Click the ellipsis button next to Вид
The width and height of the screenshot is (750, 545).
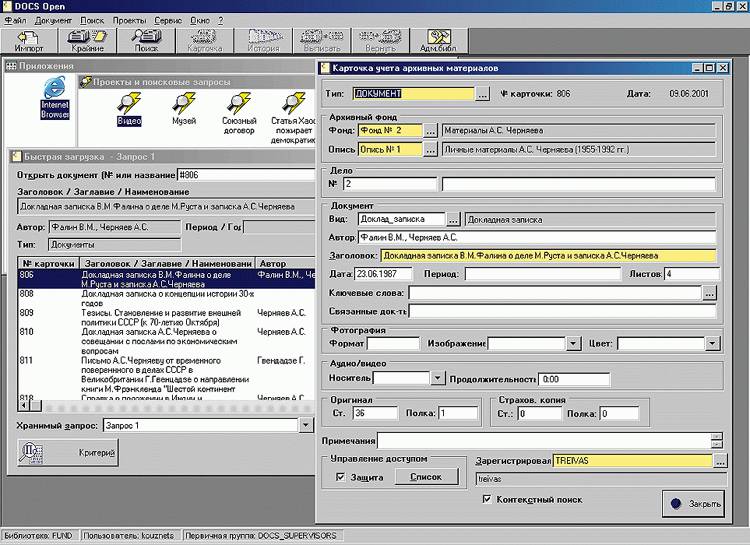(x=453, y=220)
